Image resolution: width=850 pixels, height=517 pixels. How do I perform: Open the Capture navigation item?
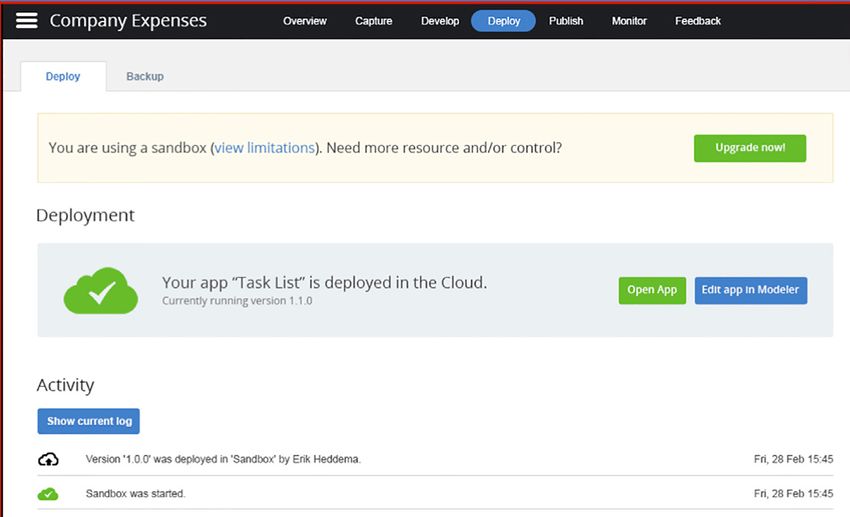373,21
